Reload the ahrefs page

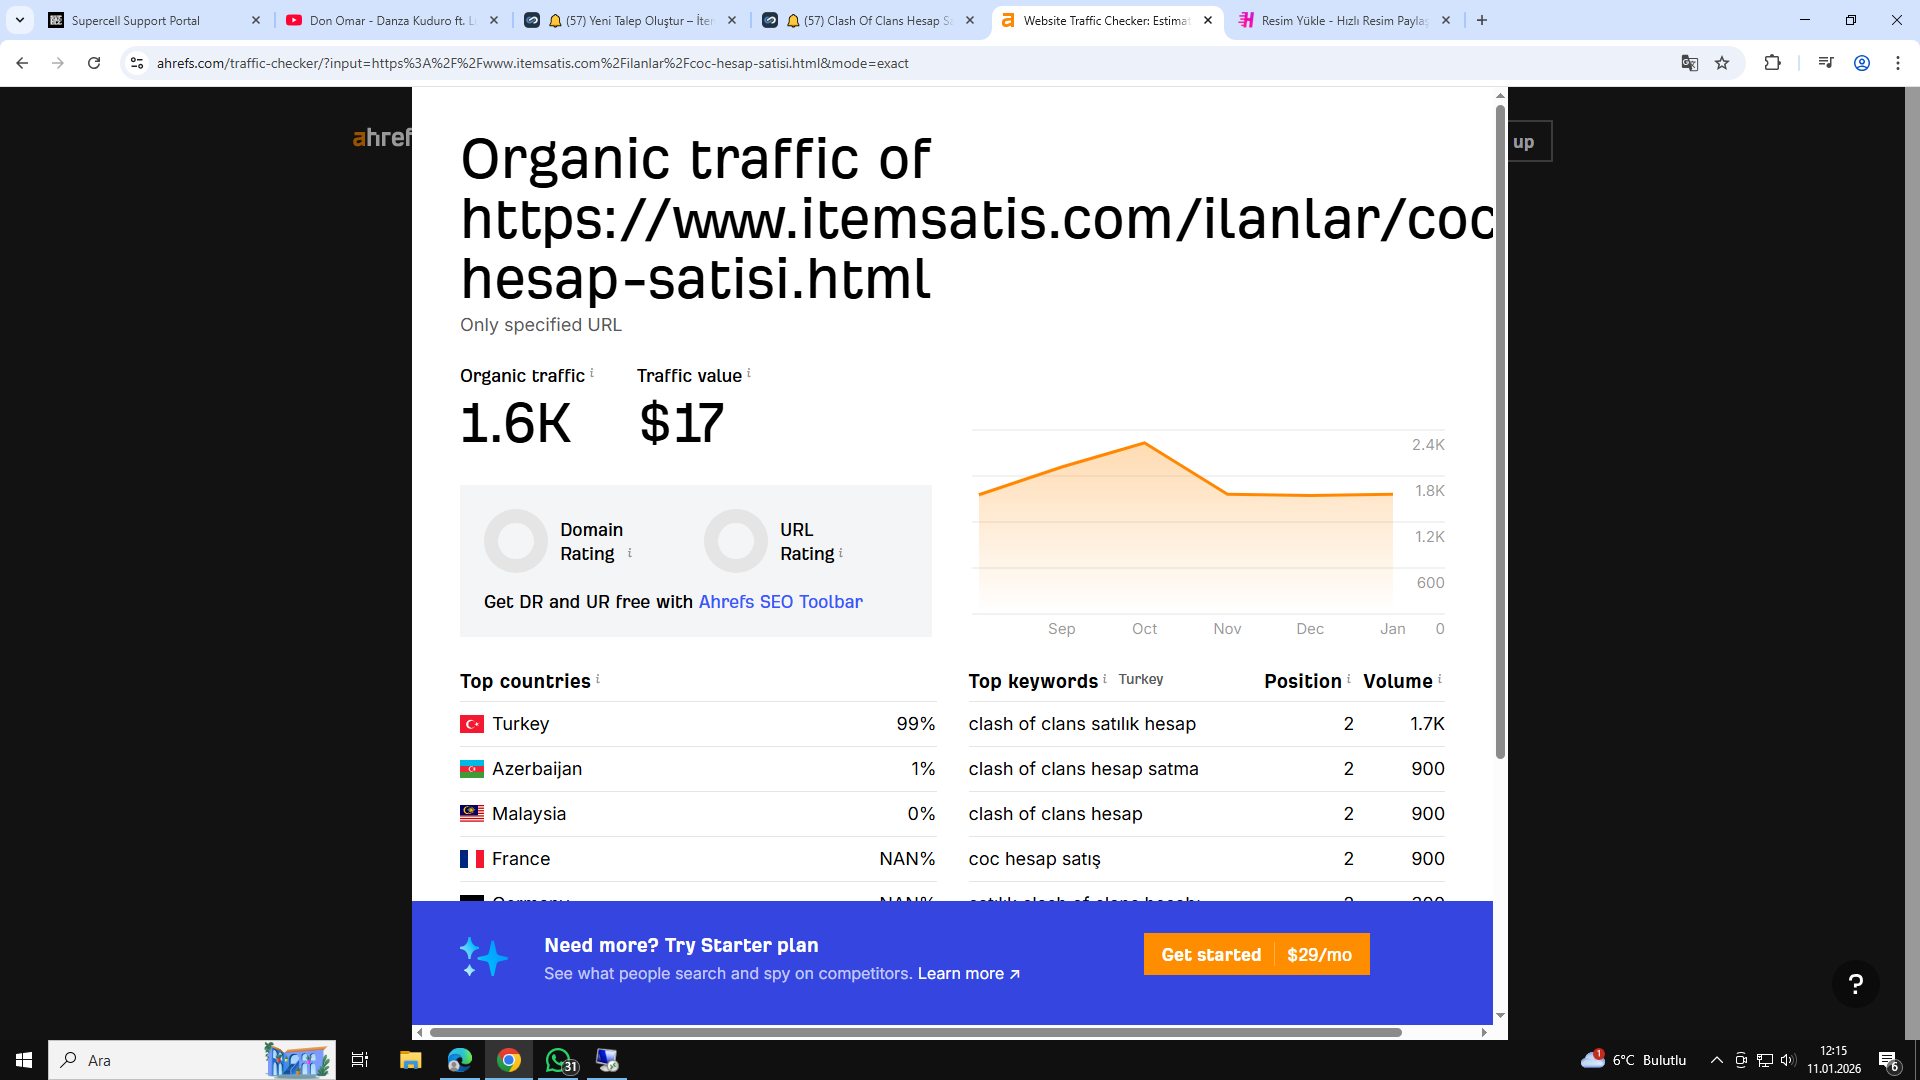click(94, 63)
